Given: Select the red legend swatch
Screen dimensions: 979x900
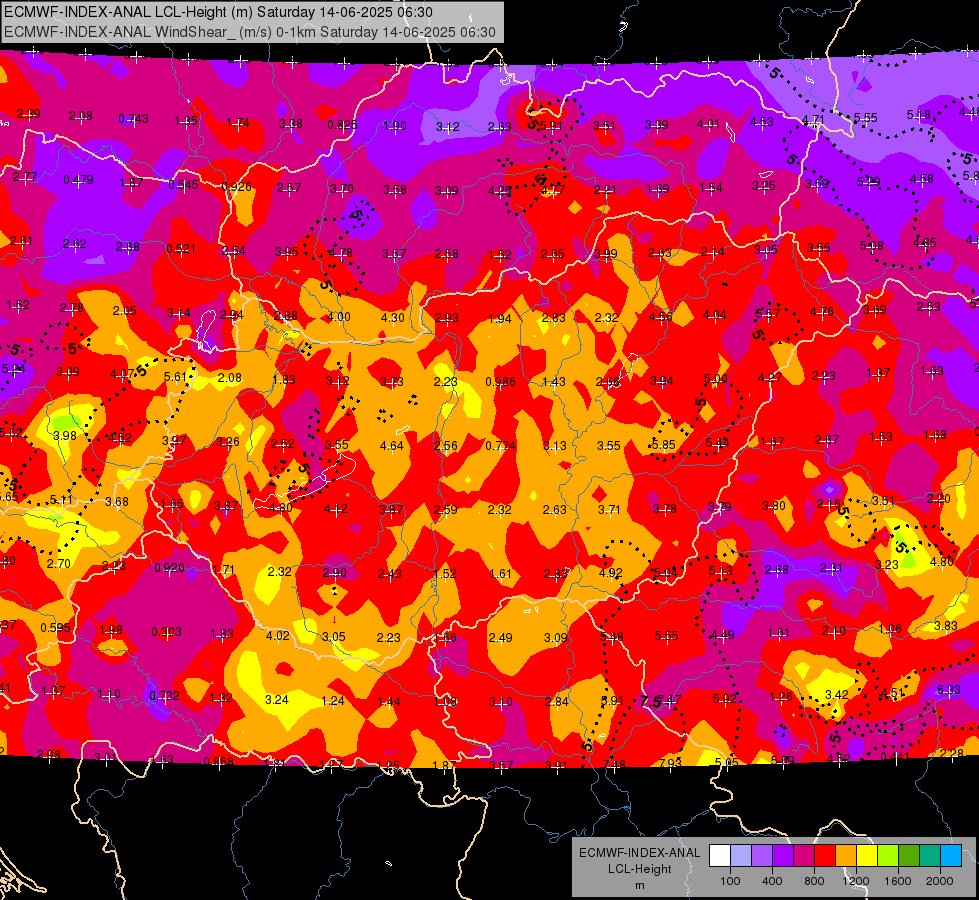Looking at the screenshot, I should pyautogui.click(x=825, y=856).
